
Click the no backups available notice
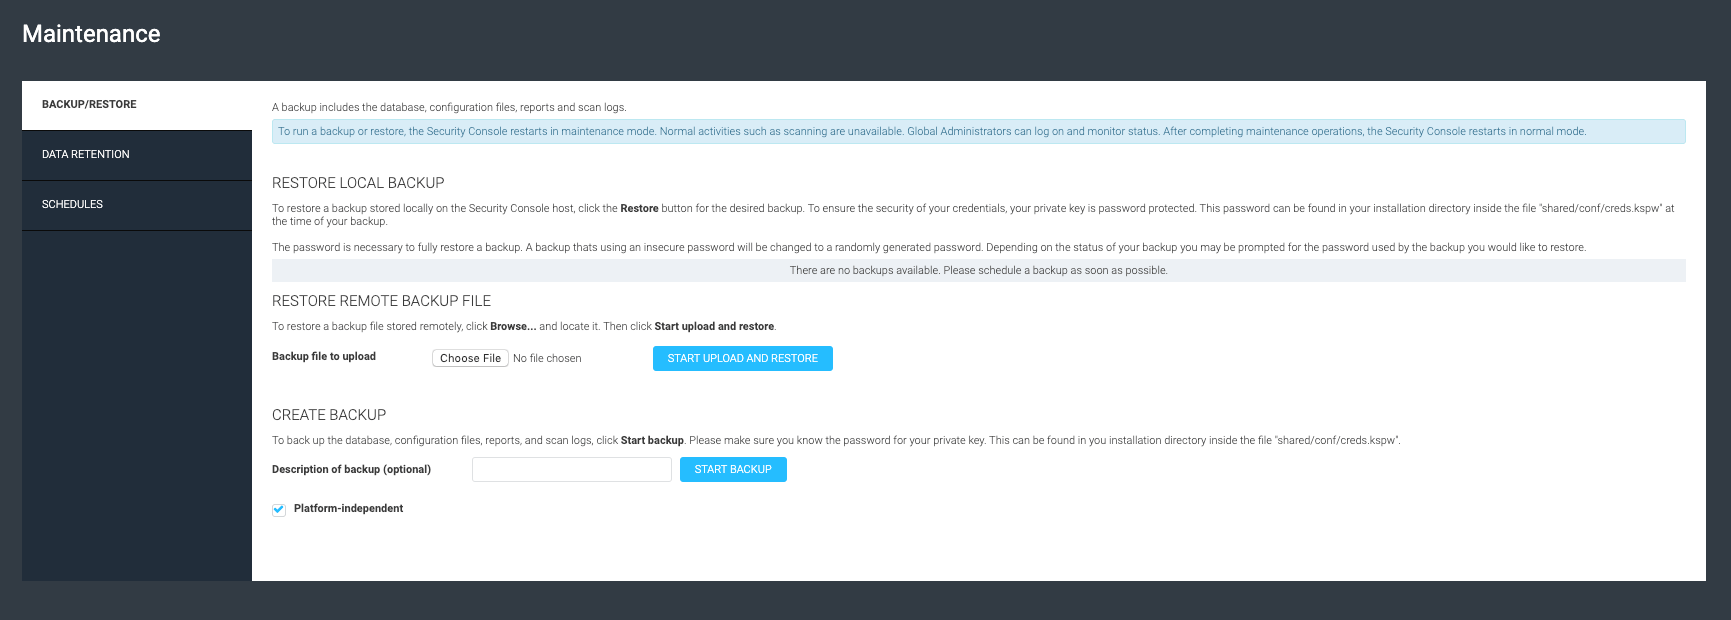[x=979, y=270]
